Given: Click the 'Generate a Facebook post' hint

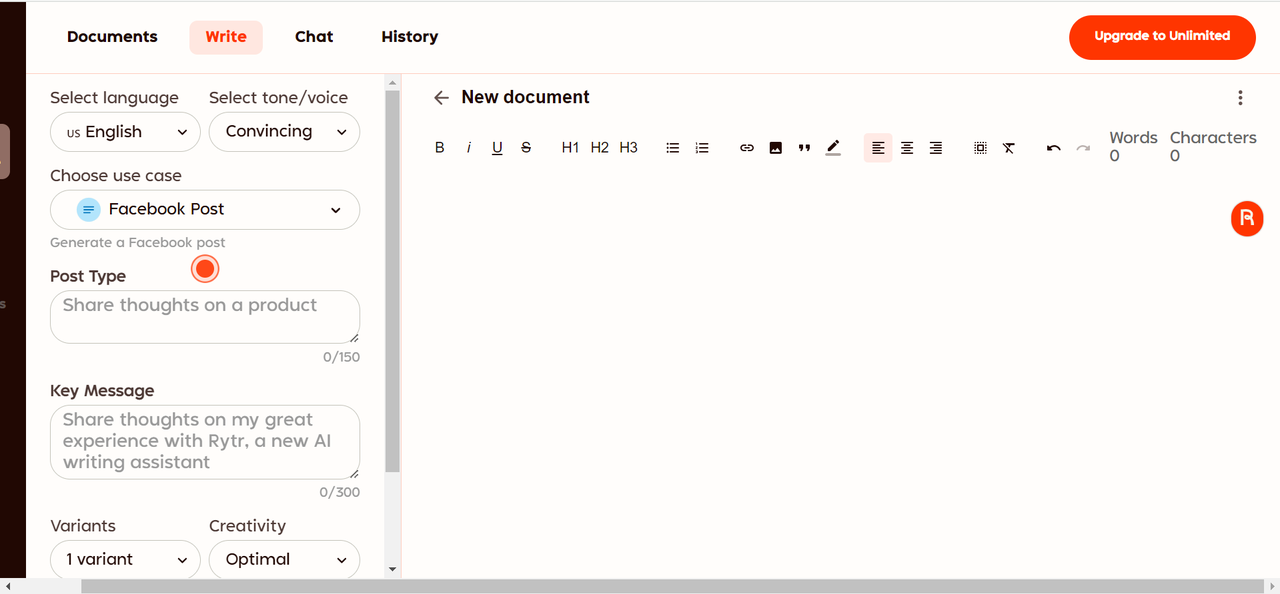Looking at the screenshot, I should pos(138,243).
